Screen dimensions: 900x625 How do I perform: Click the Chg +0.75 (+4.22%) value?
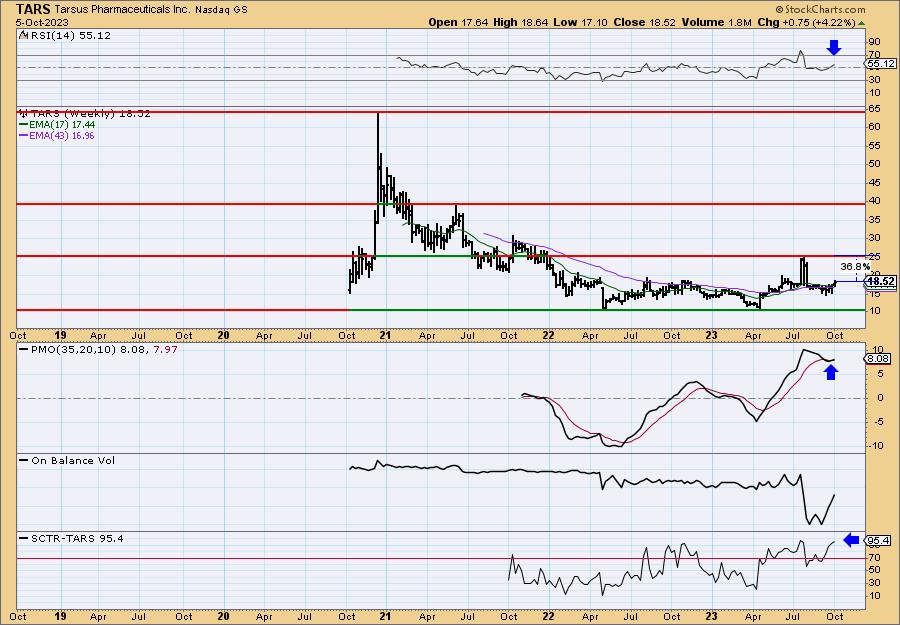coord(806,22)
